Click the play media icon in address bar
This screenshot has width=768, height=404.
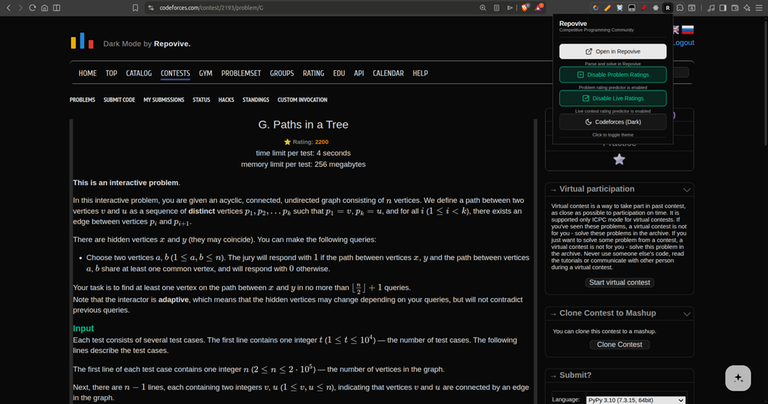coord(510,8)
